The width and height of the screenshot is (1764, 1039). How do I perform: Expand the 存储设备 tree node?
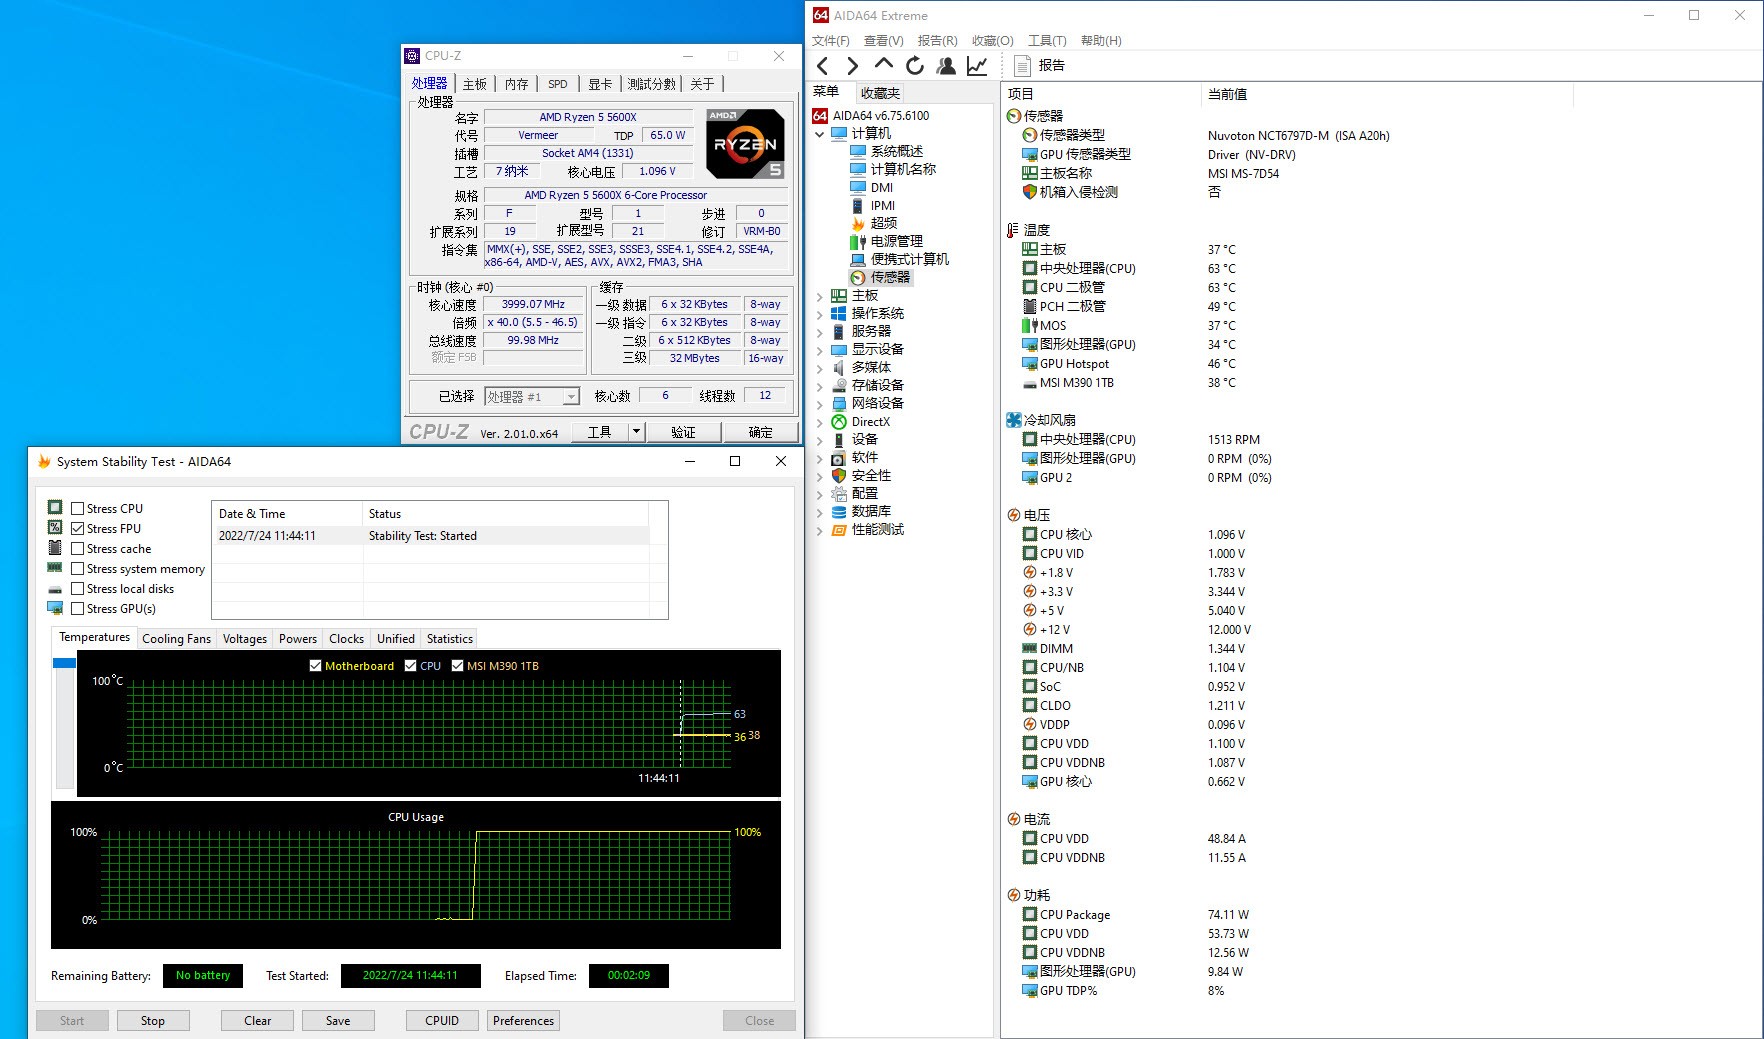820,385
